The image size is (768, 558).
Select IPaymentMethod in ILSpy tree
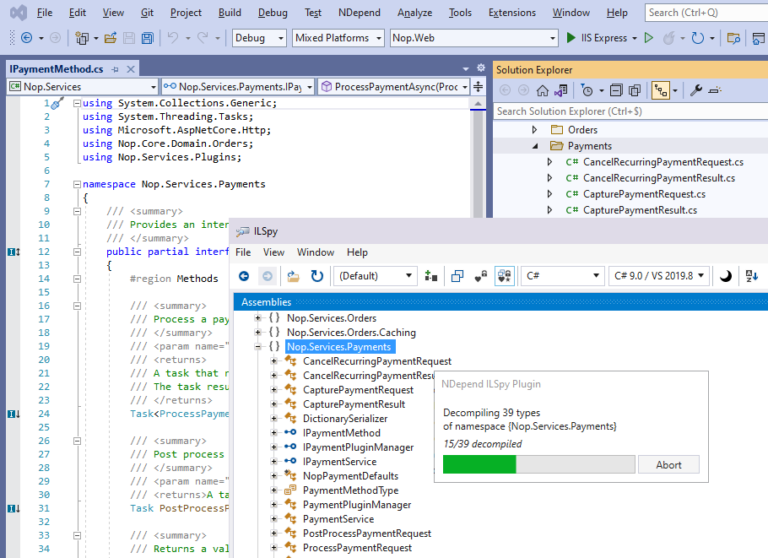[341, 433]
